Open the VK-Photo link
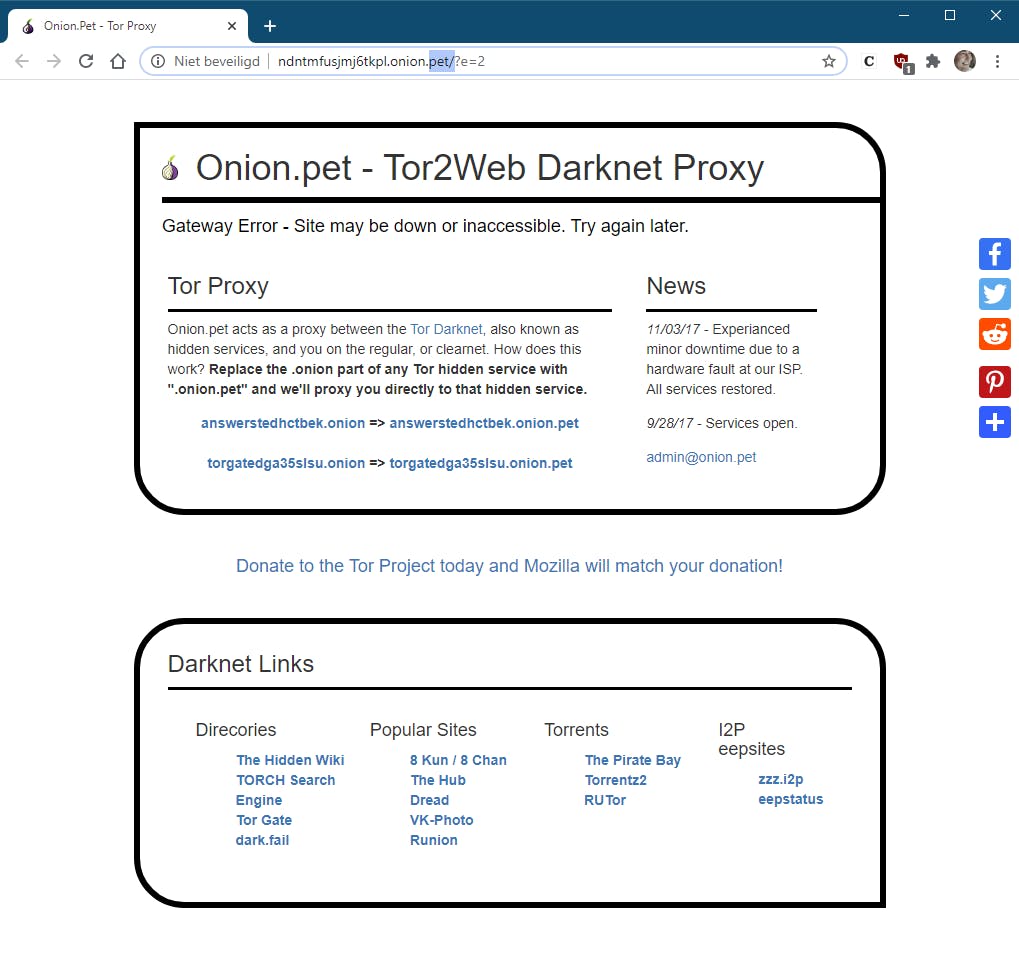This screenshot has height=968, width=1019. coord(441,821)
